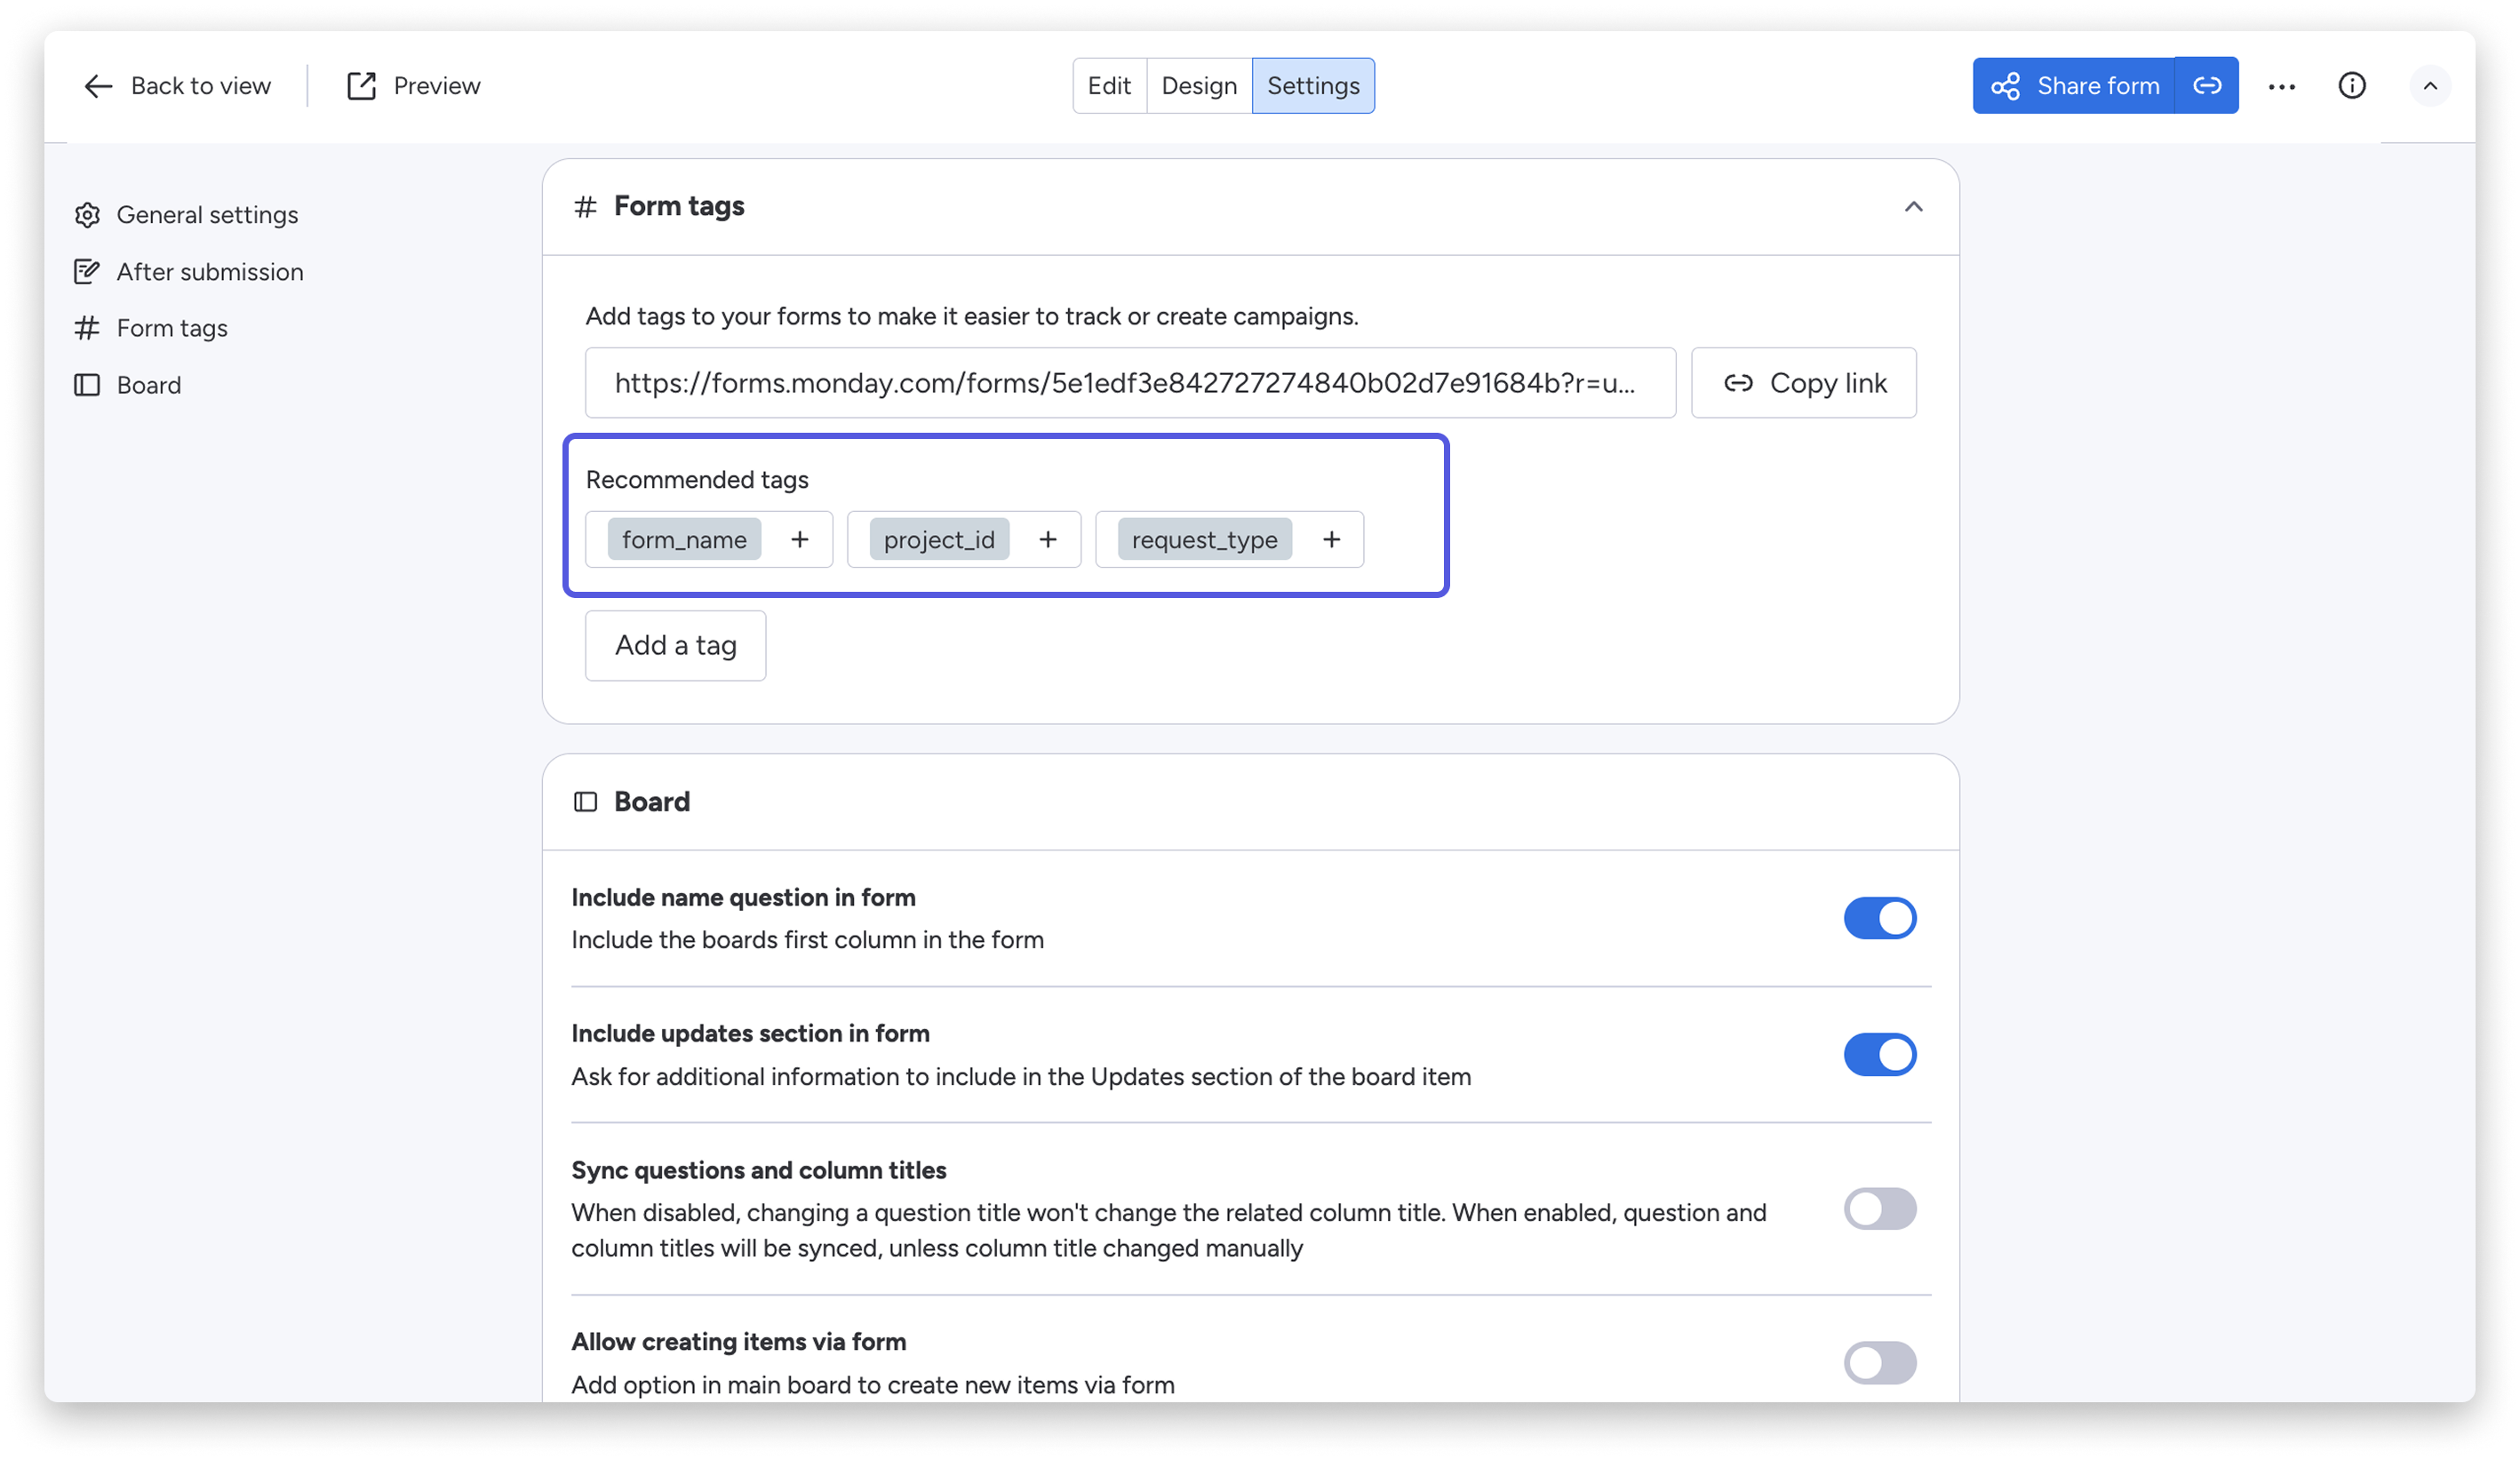This screenshot has height=1460, width=2520.
Task: Switch to the Design tab
Action: [1198, 86]
